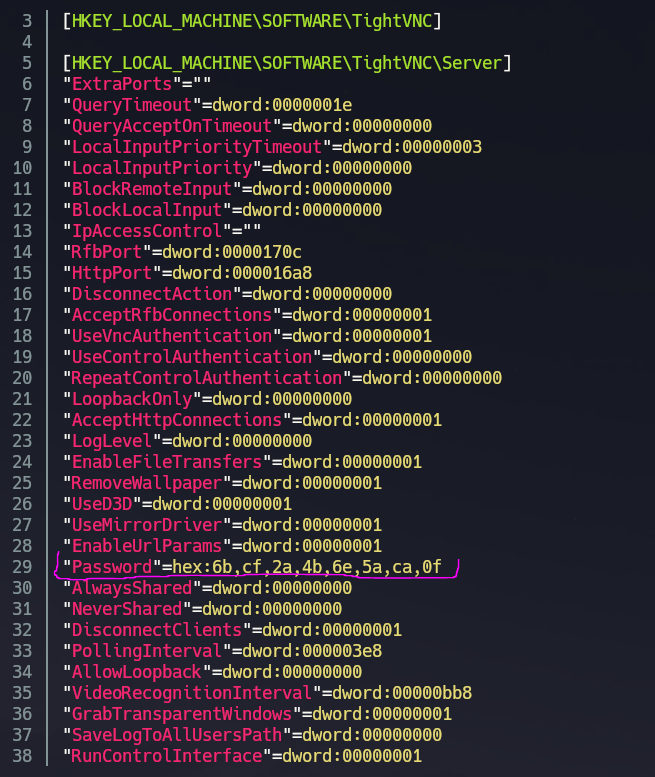Click the "SaveLogToAllUsersPath" line
The height and width of the screenshot is (777, 655).
pos(252,735)
